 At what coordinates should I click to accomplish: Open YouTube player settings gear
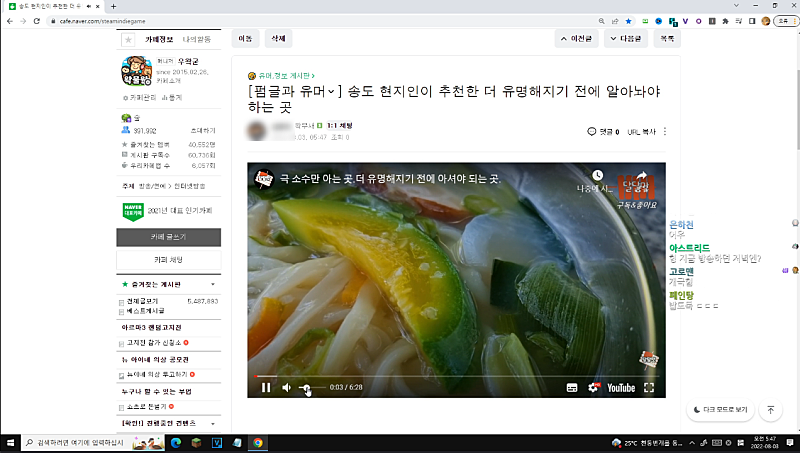coord(593,388)
